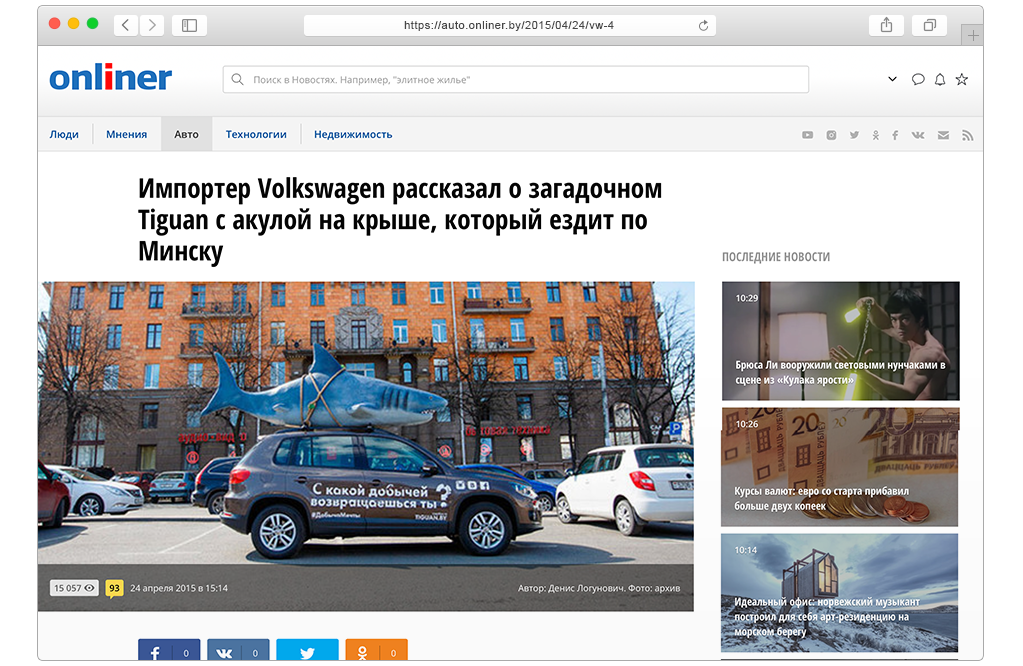Click the Safari address bar URL
Image resolution: width=1023 pixels, height=666 pixels.
[x=509, y=25]
